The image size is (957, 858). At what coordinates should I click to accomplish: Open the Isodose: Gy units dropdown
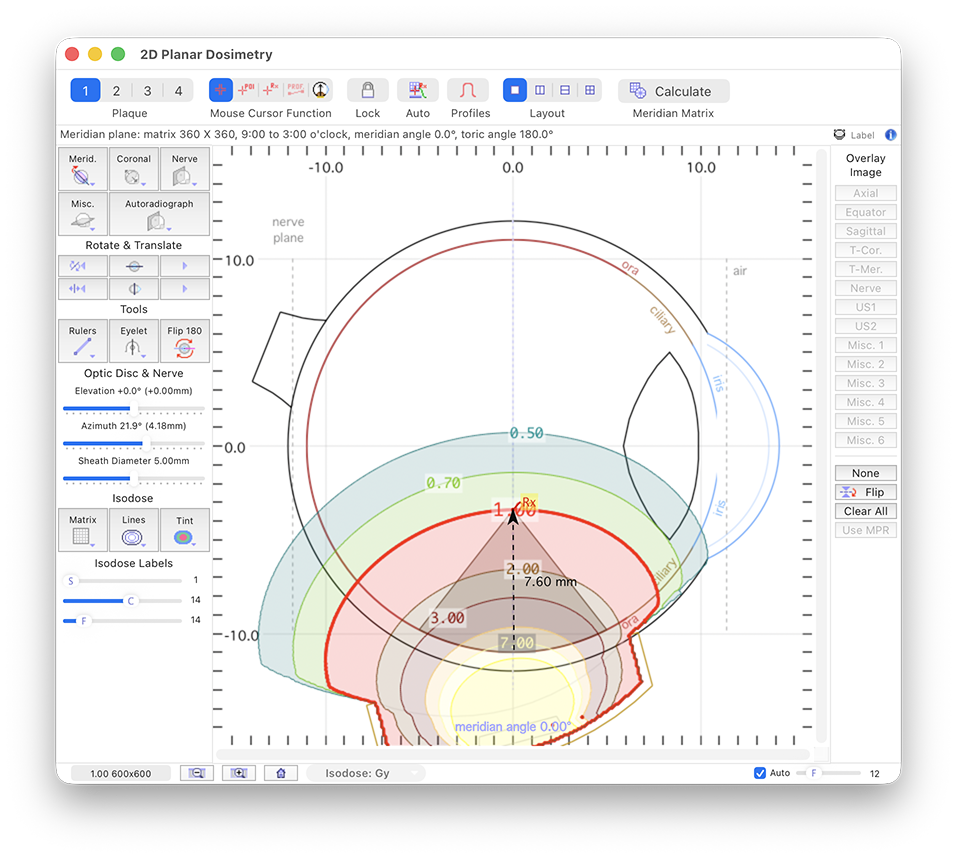click(x=366, y=773)
